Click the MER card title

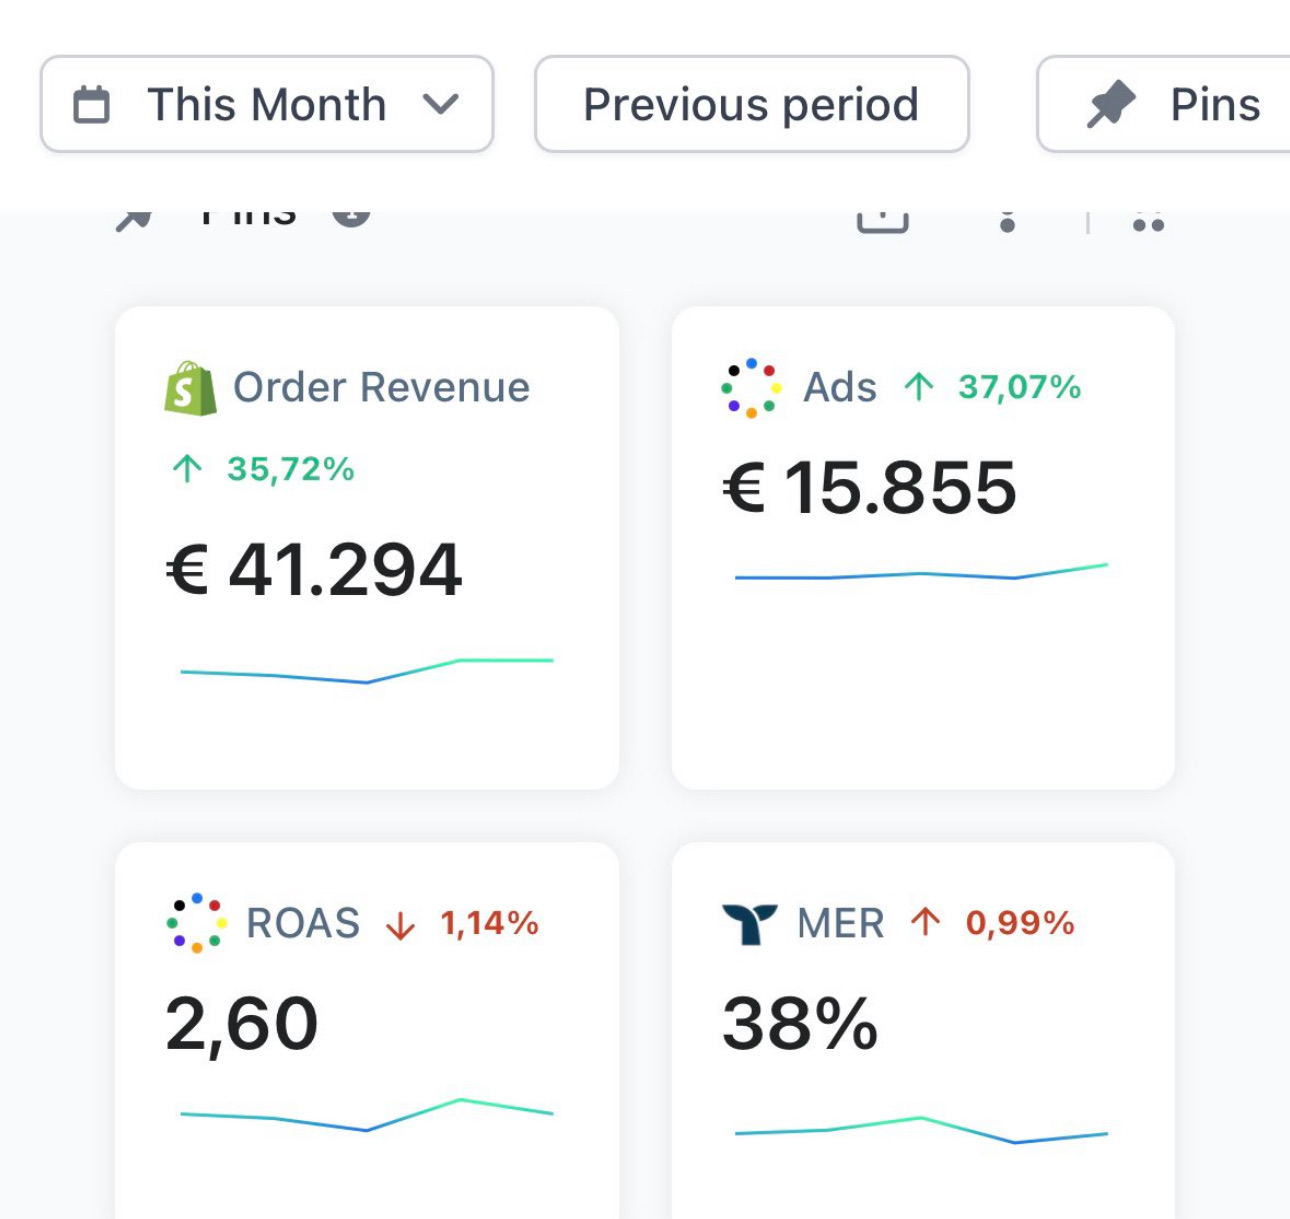point(841,923)
